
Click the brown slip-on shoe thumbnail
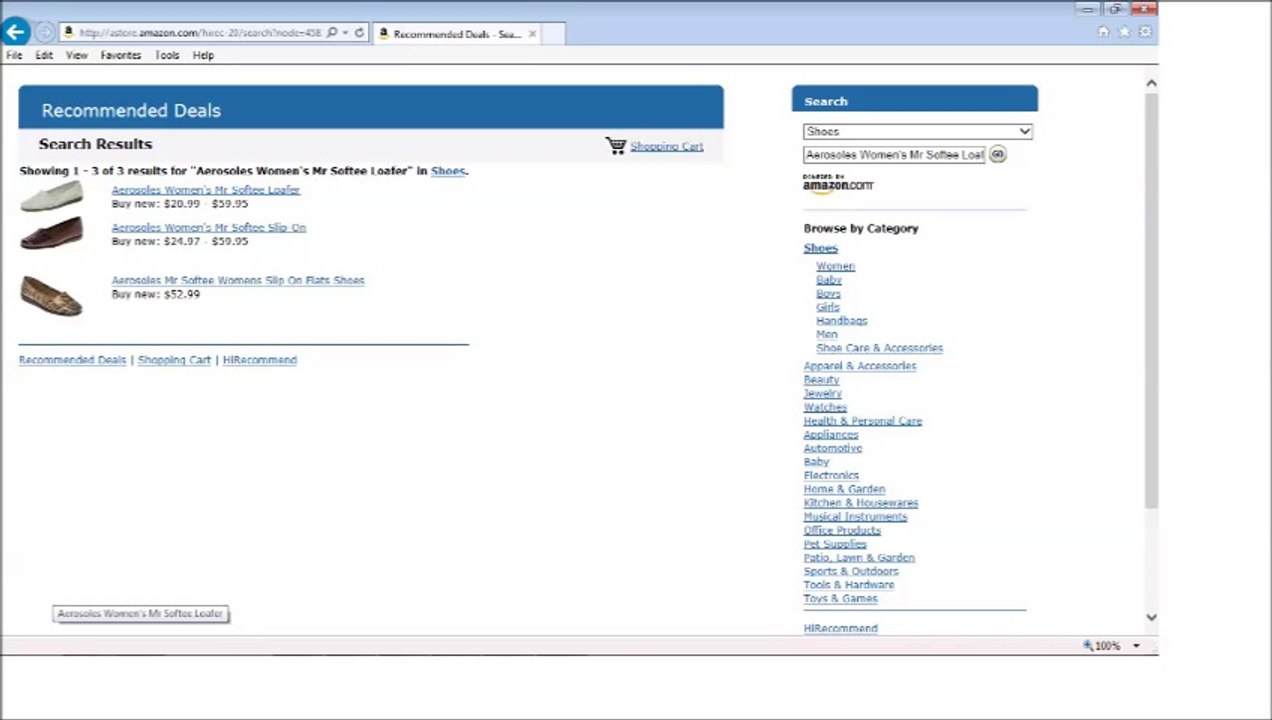tap(52, 234)
